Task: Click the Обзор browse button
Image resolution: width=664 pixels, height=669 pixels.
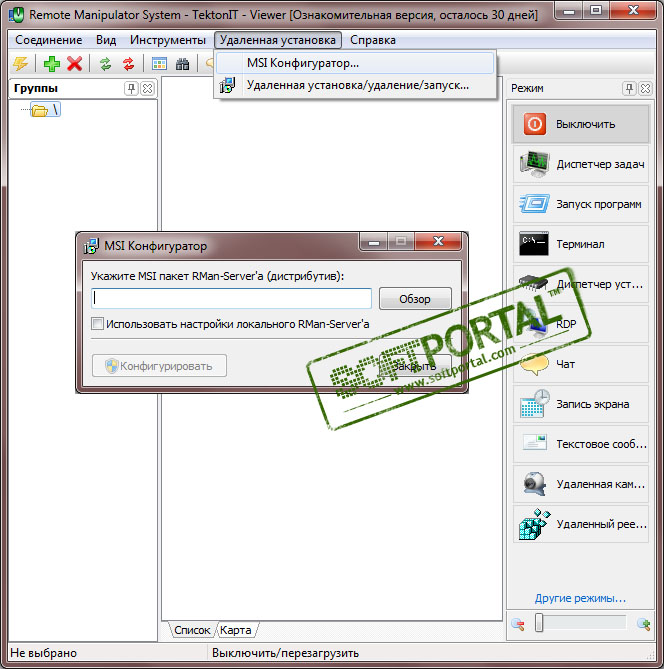Action: click(415, 299)
